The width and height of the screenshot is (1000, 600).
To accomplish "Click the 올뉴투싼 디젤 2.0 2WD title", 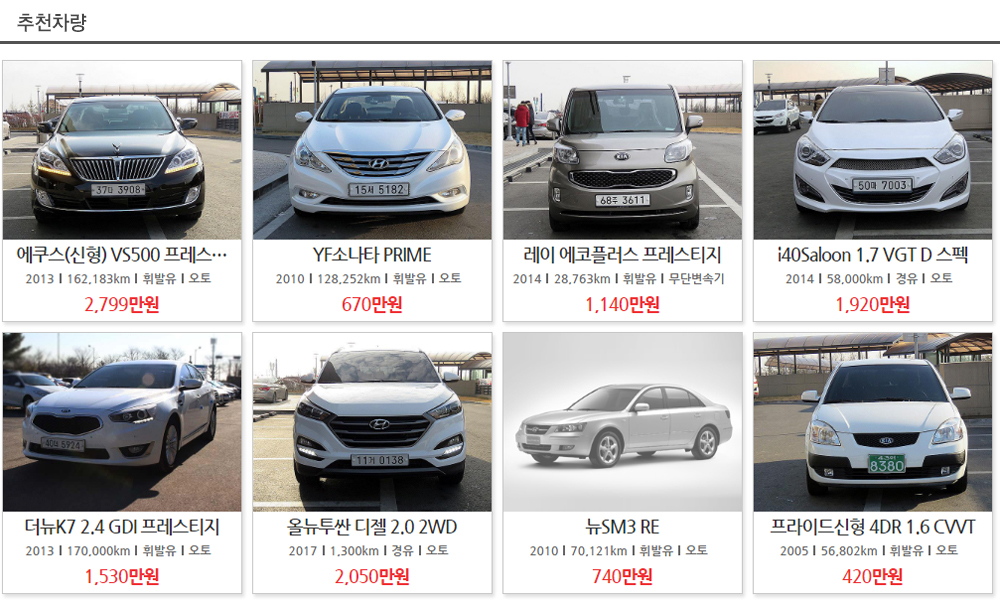I will coord(372,527).
